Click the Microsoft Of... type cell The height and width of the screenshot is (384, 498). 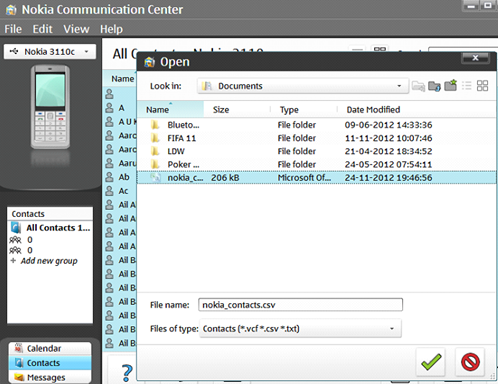coord(304,178)
